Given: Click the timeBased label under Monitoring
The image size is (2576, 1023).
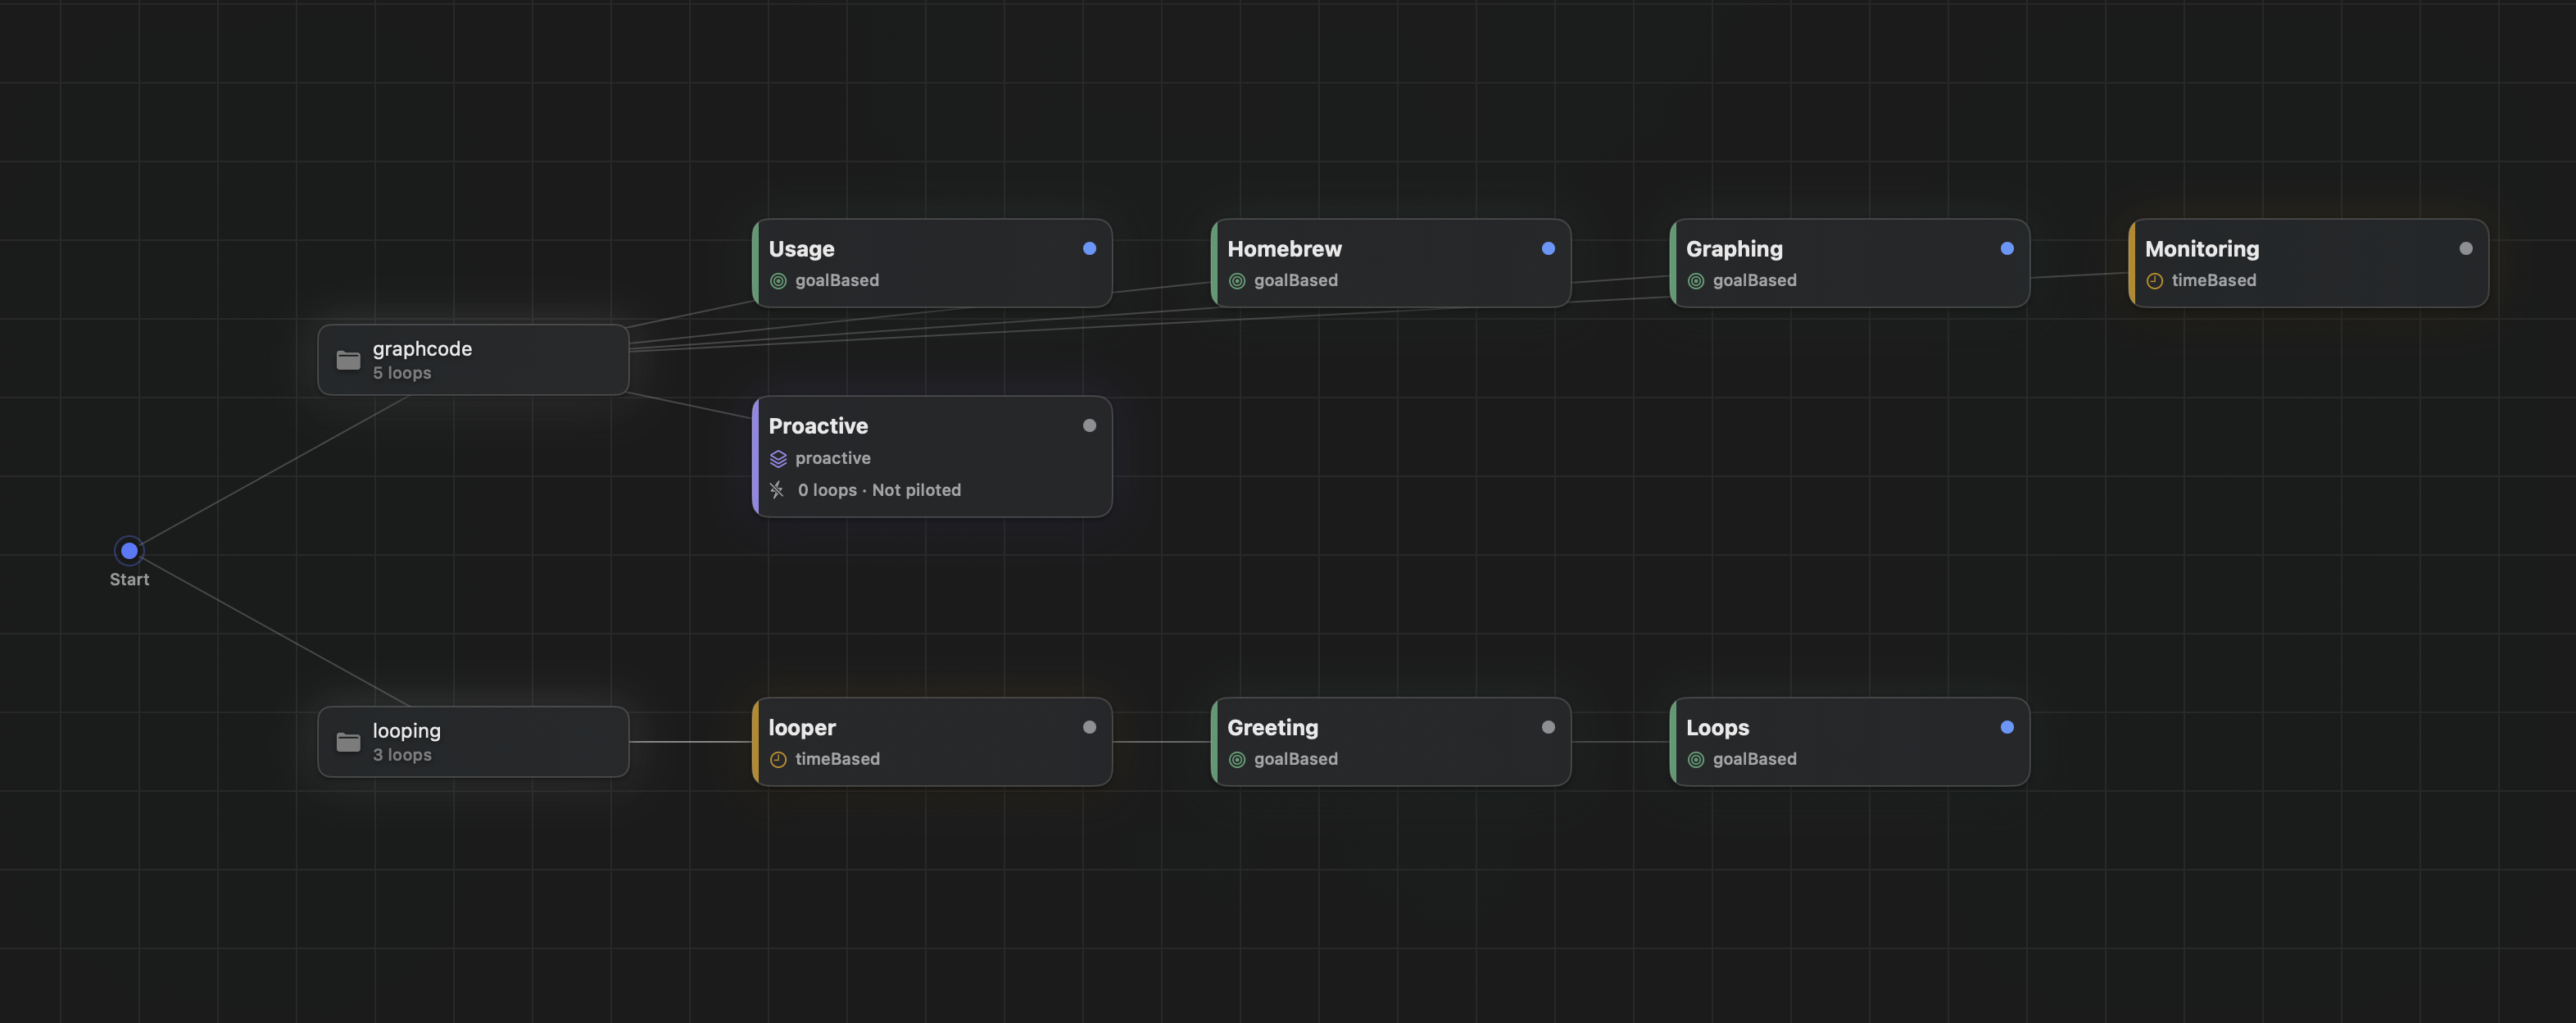Looking at the screenshot, I should click(x=2214, y=281).
